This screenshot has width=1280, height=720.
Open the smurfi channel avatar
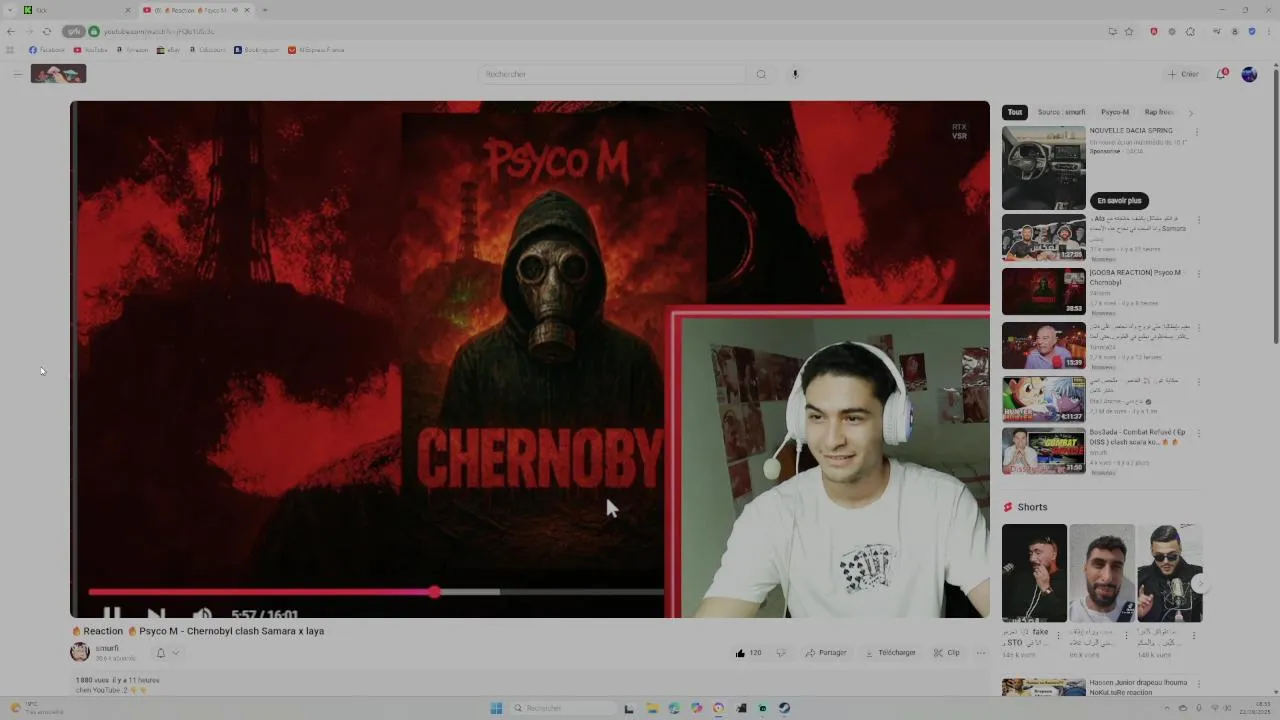coord(80,652)
